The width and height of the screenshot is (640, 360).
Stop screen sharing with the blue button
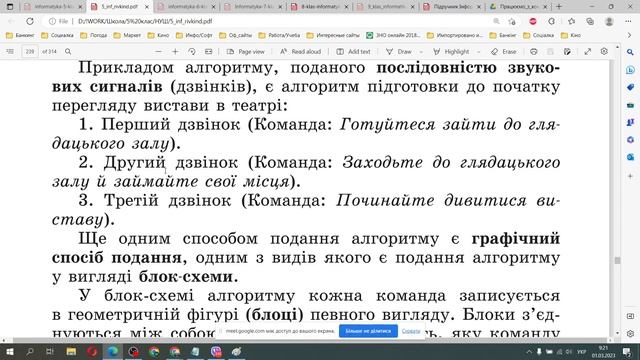[368, 331]
